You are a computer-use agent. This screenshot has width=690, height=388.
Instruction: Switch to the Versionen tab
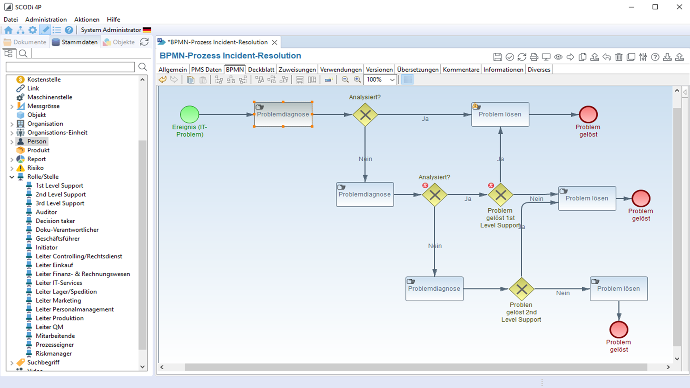click(379, 70)
